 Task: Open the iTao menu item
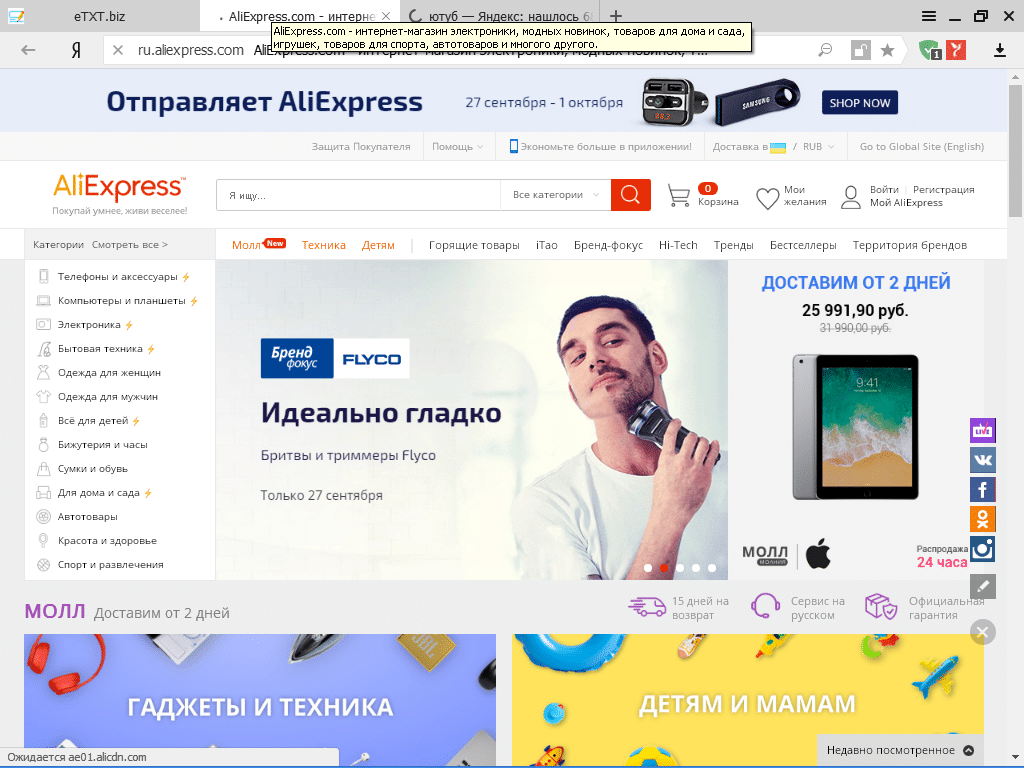547,245
